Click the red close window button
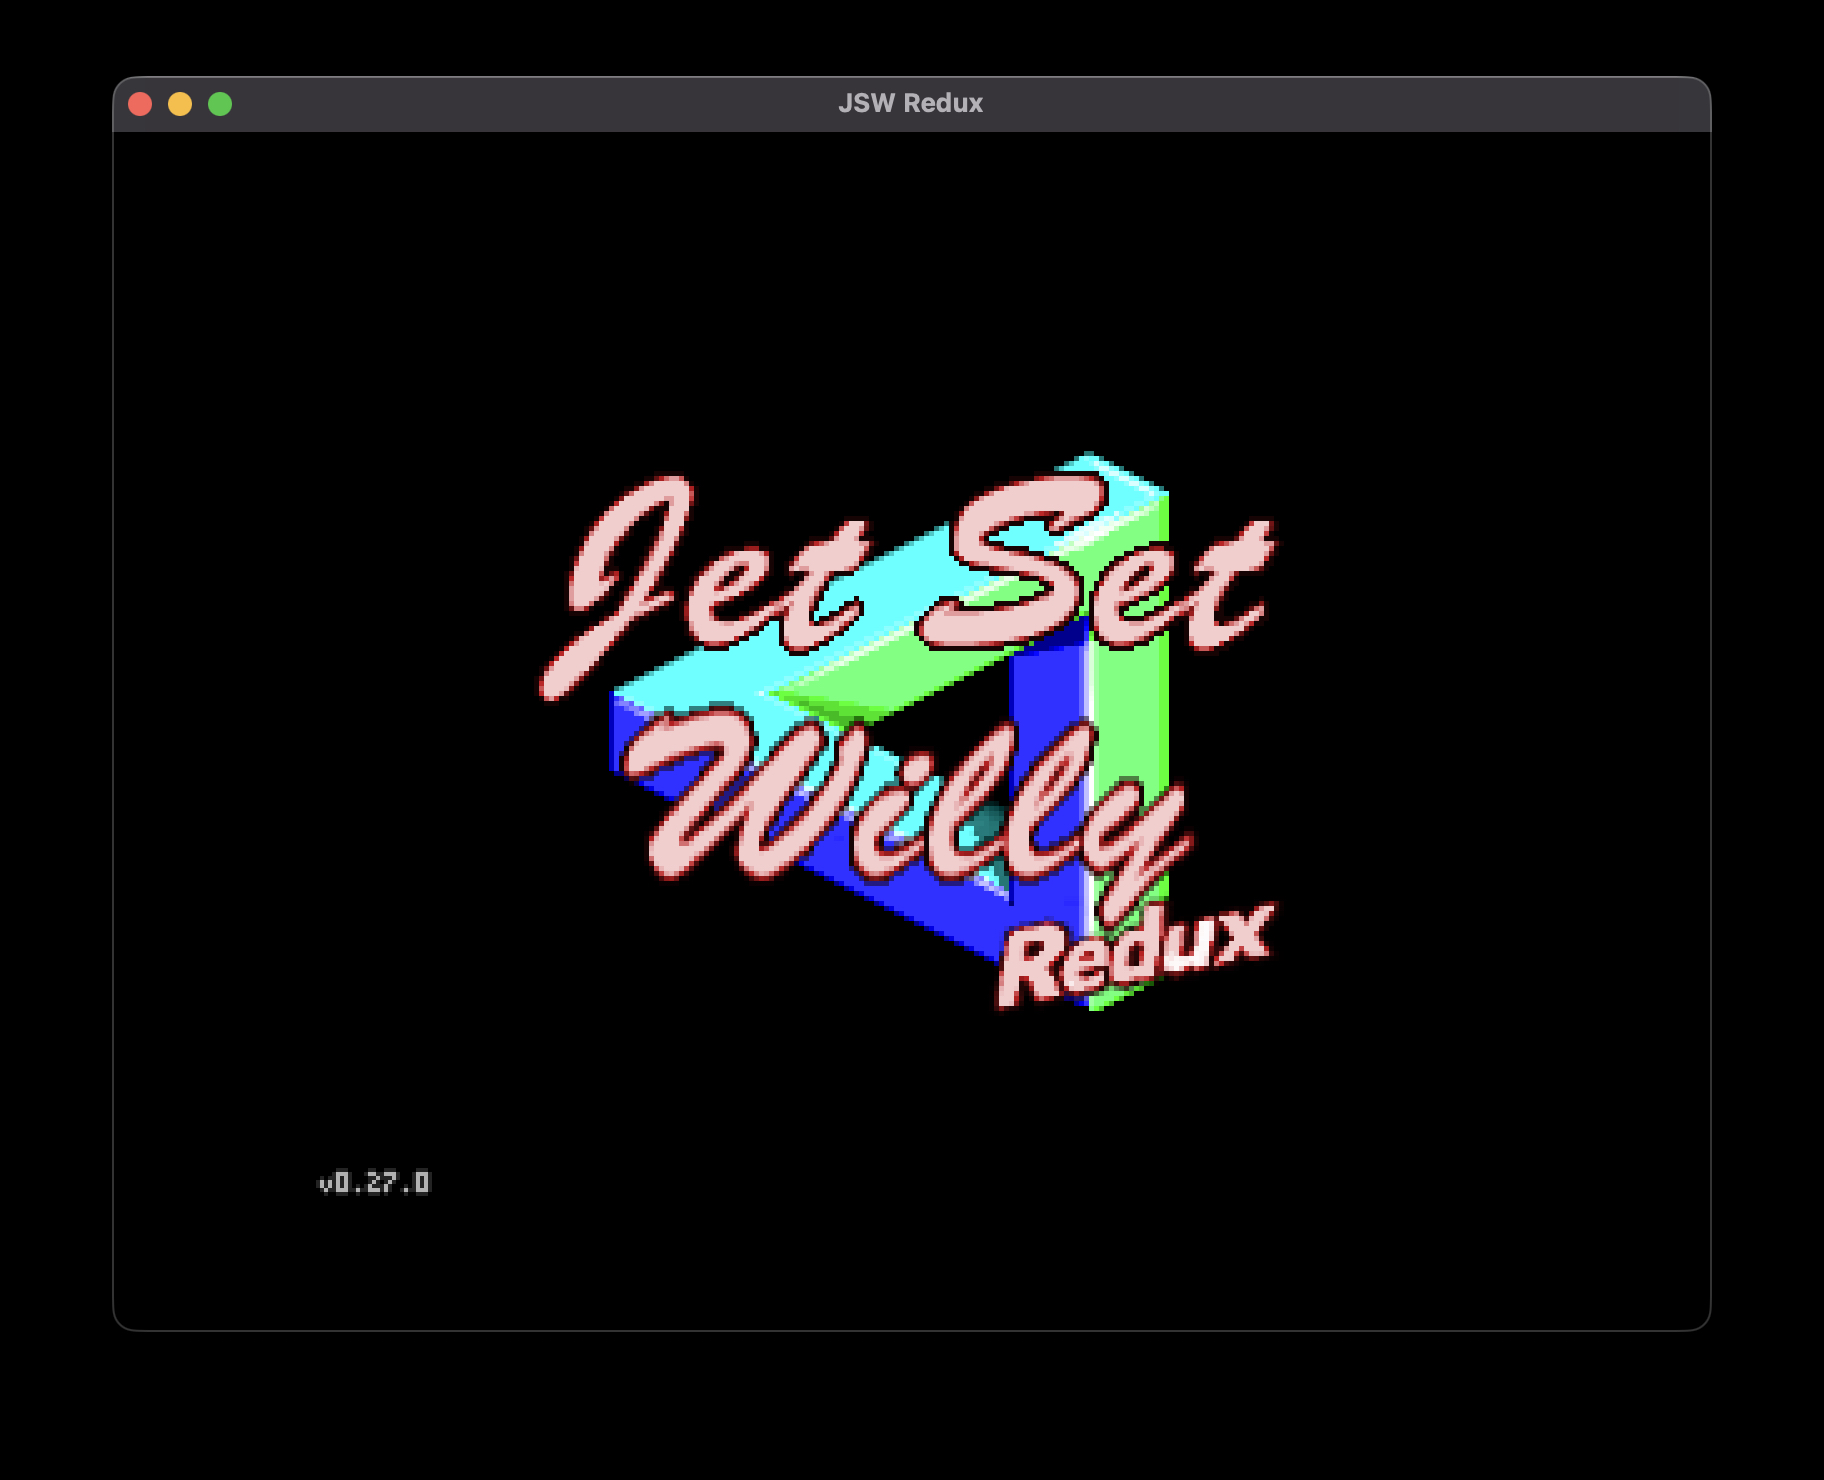Viewport: 1824px width, 1480px height. (140, 104)
